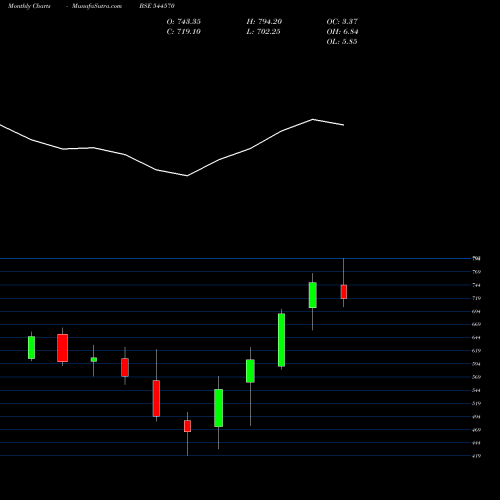500x500 pixels.
Task: Click the 569 price axis label
Action: (x=477, y=377)
